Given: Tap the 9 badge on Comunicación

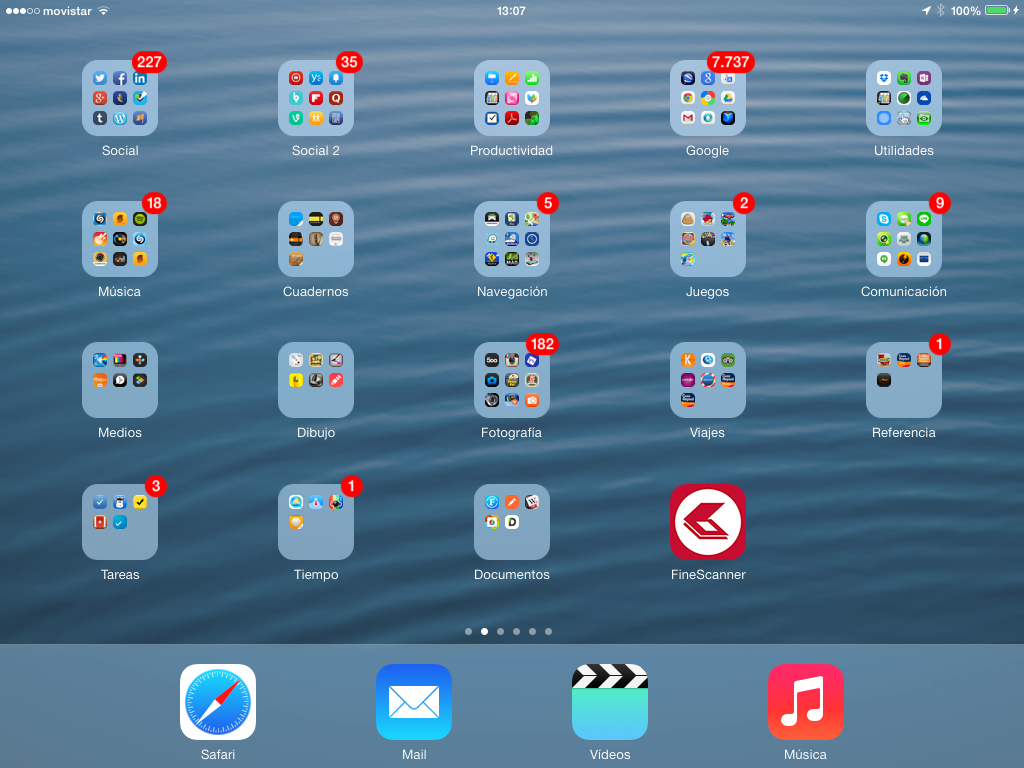Looking at the screenshot, I should click(940, 203).
